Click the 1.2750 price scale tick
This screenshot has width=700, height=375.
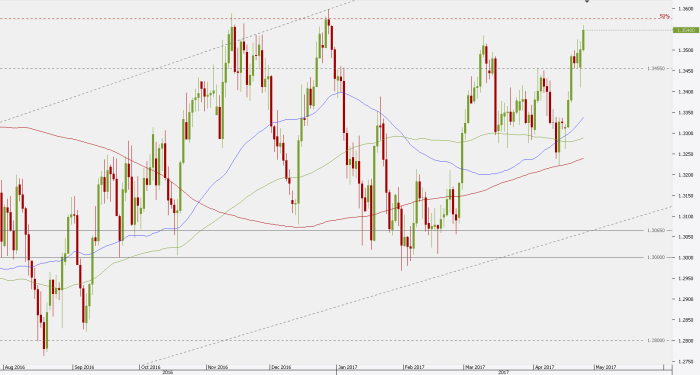[685, 361]
